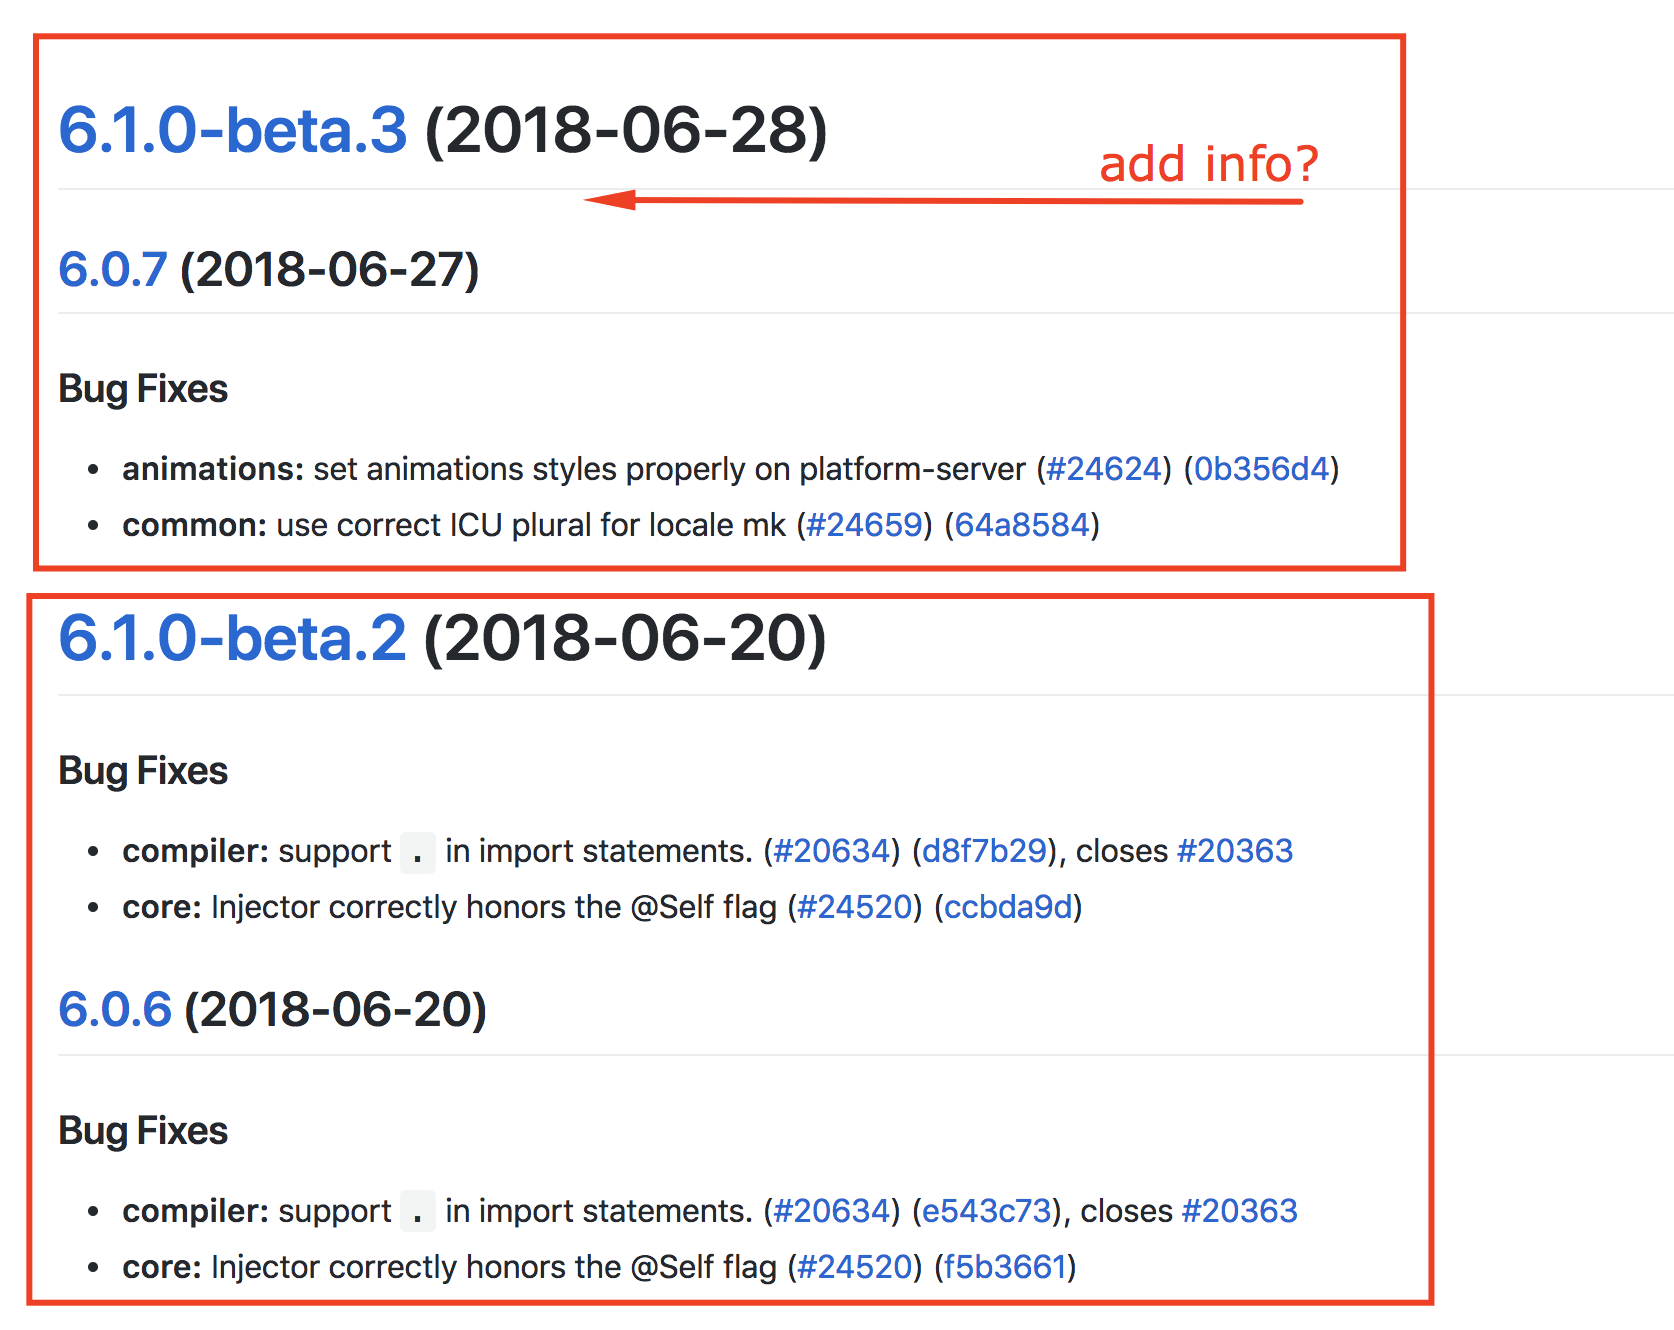The image size is (1674, 1330).
Task: Click the Bug Fixes heading under 6.0.7
Action: 142,388
